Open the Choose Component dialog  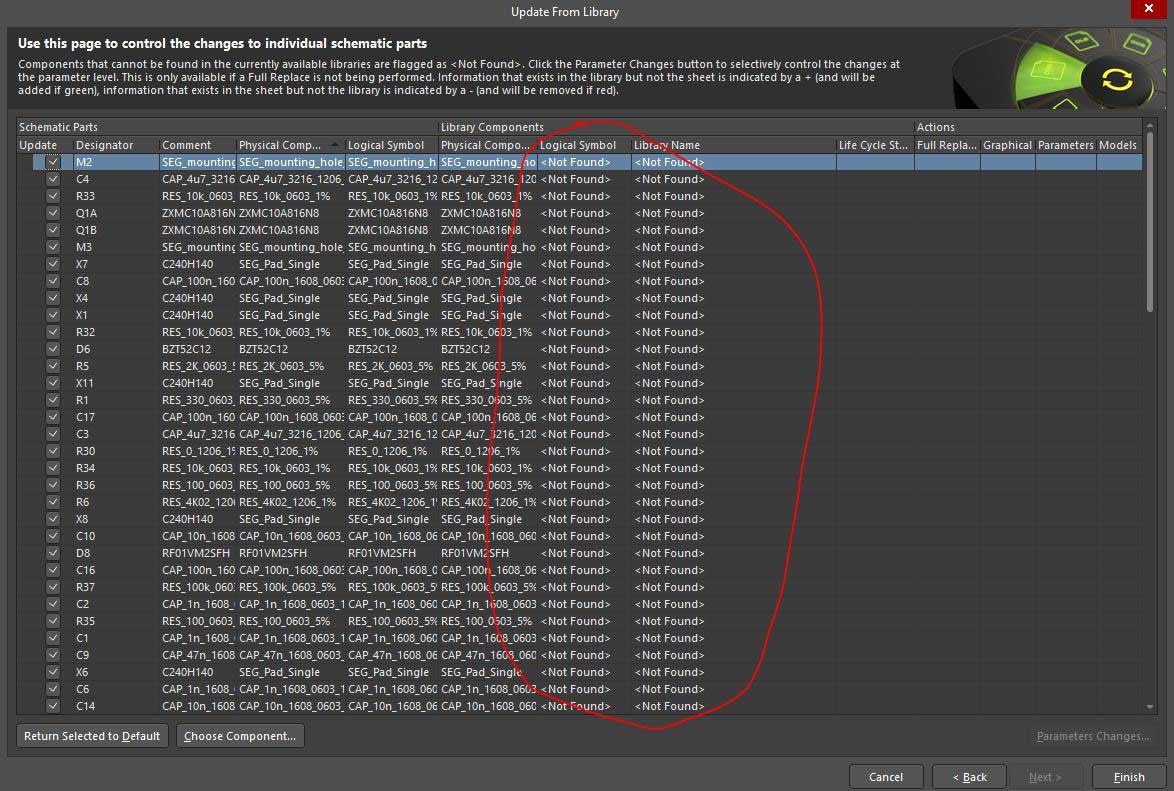(240, 736)
